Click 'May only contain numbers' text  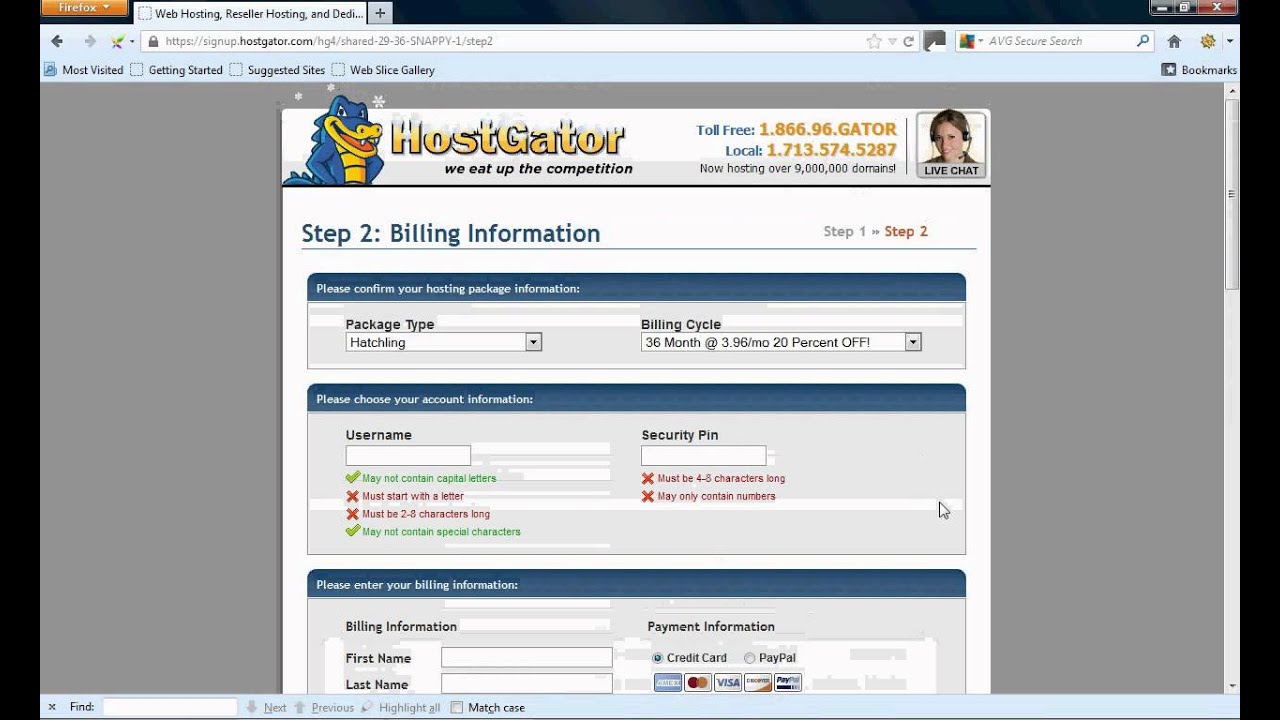tap(716, 496)
